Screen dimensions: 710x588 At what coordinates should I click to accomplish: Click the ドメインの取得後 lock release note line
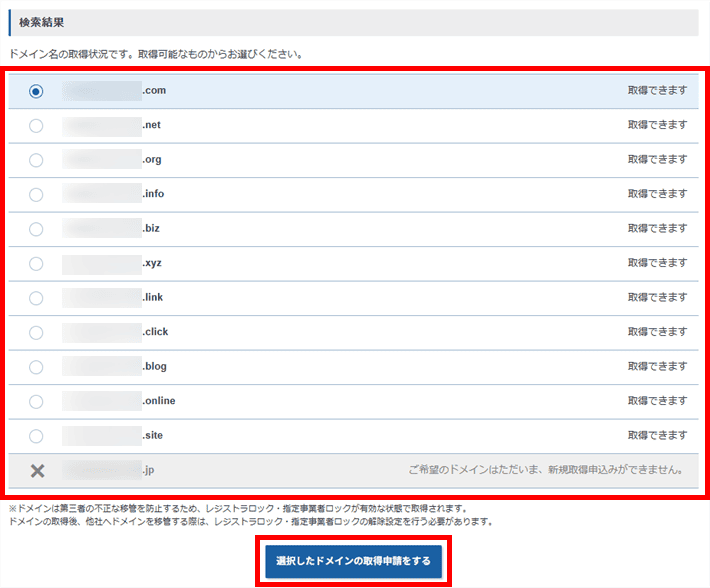(251, 522)
